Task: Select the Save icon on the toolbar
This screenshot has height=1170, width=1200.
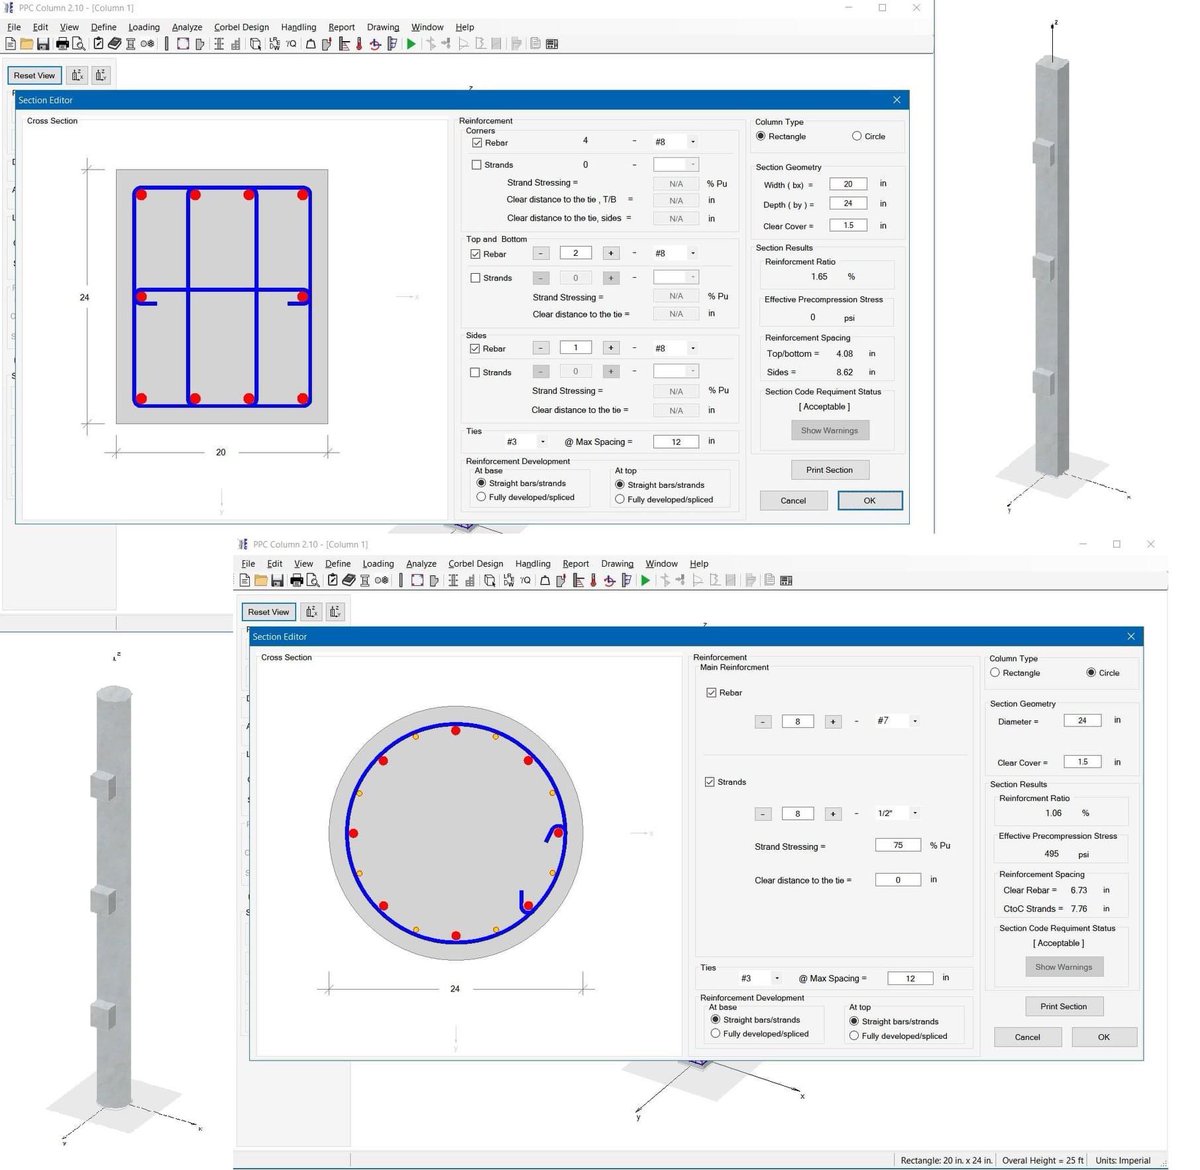Action: pyautogui.click(x=43, y=43)
